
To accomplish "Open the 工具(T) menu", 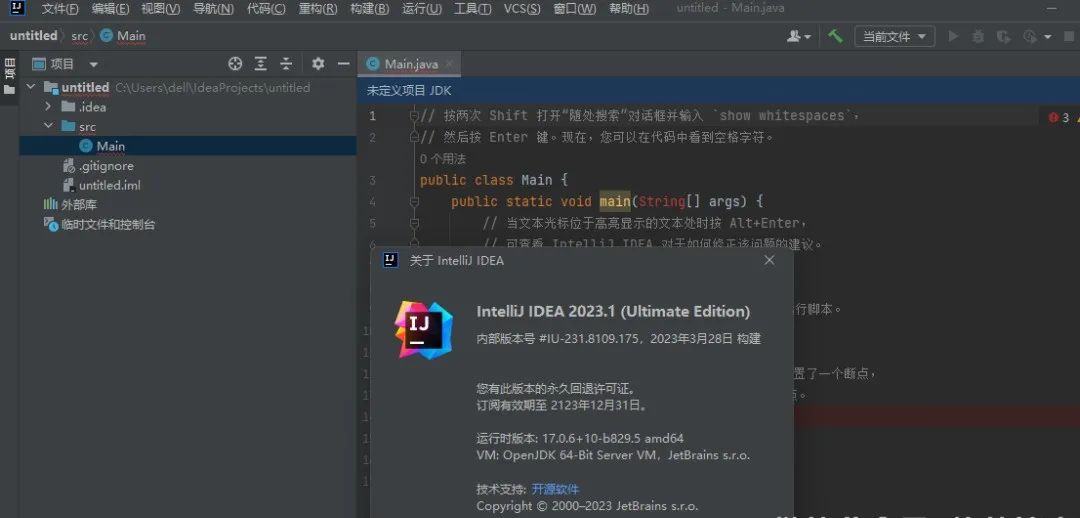I will click(x=472, y=9).
